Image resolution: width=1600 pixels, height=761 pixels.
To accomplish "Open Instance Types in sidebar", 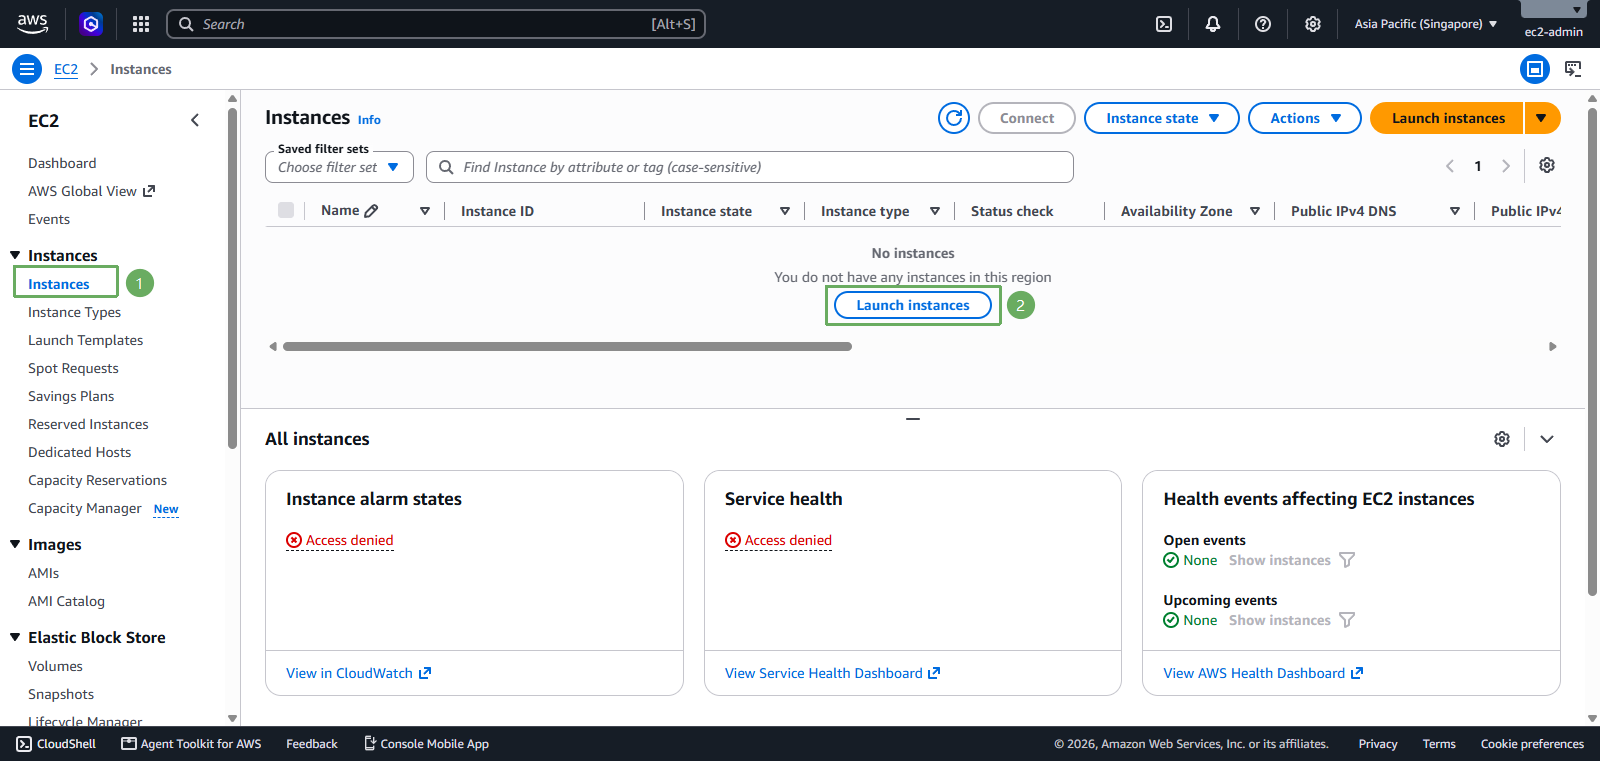I will [74, 312].
